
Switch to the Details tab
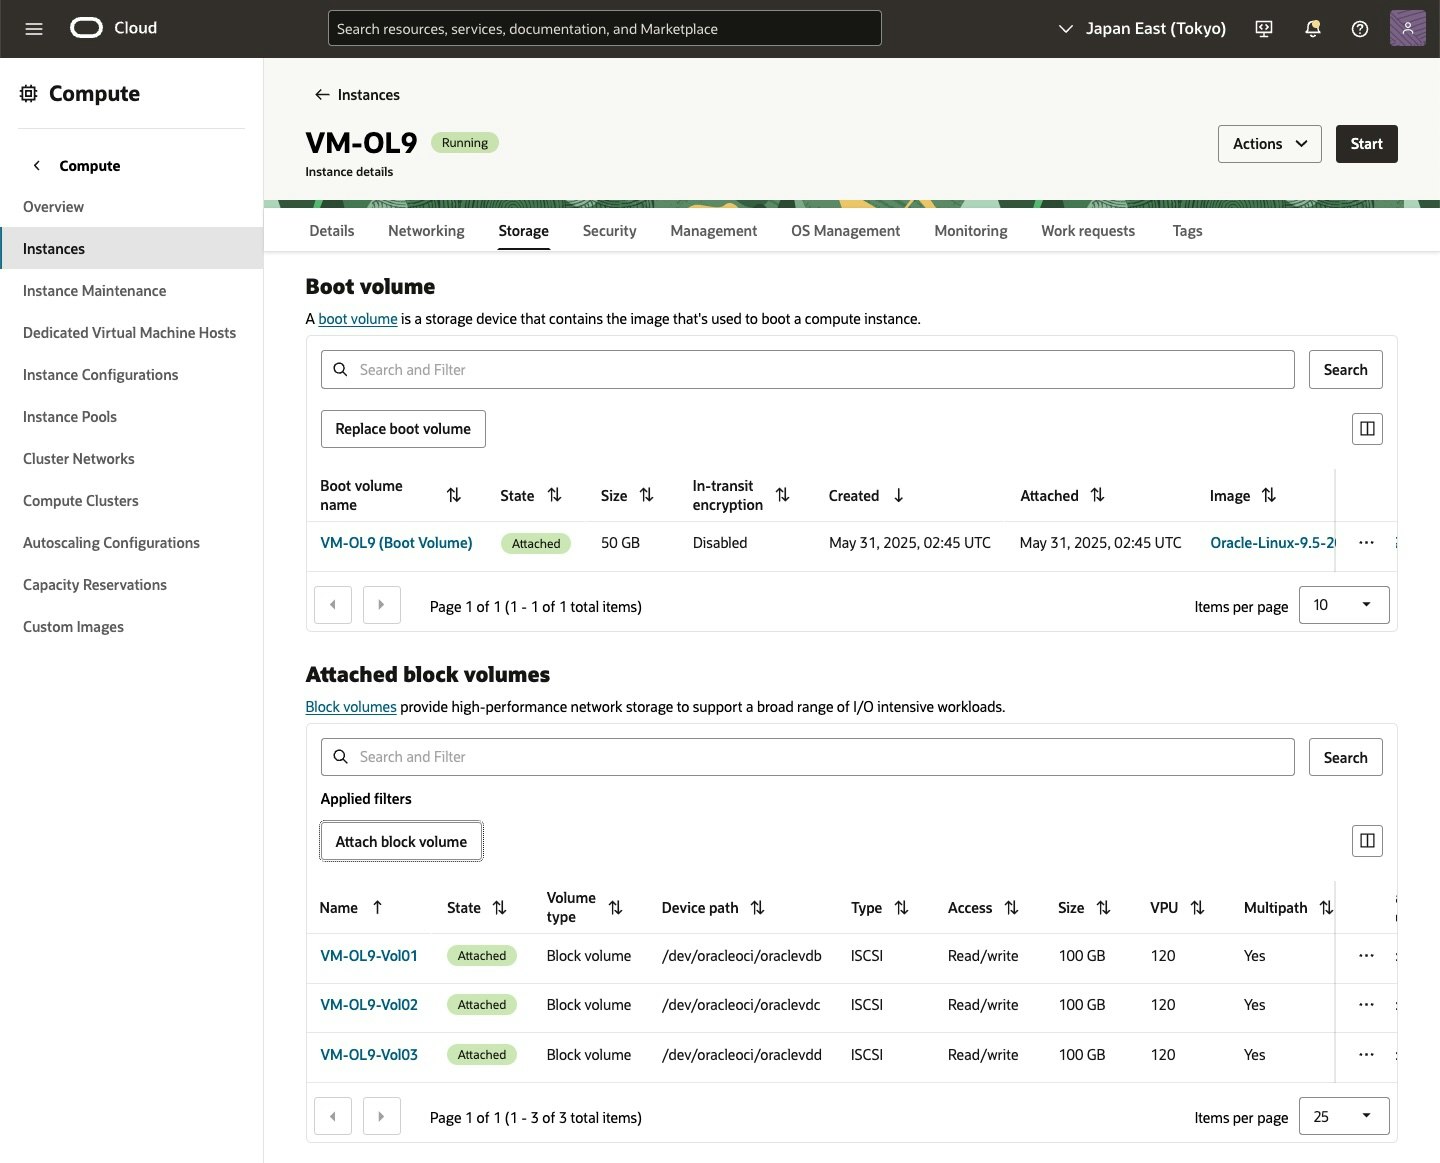tap(332, 231)
